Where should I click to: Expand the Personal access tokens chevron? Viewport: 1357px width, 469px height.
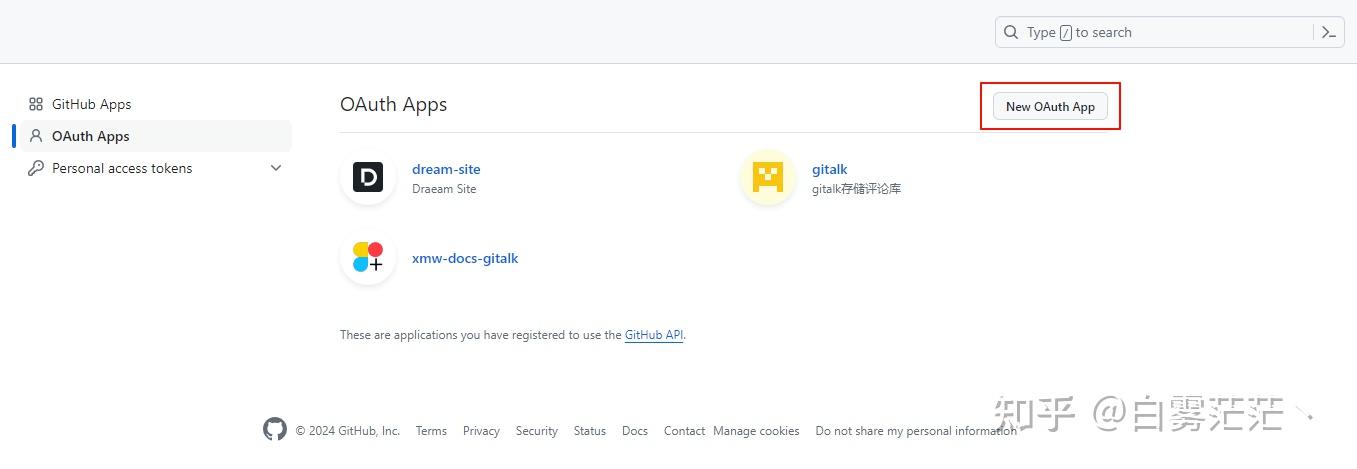tap(276, 168)
